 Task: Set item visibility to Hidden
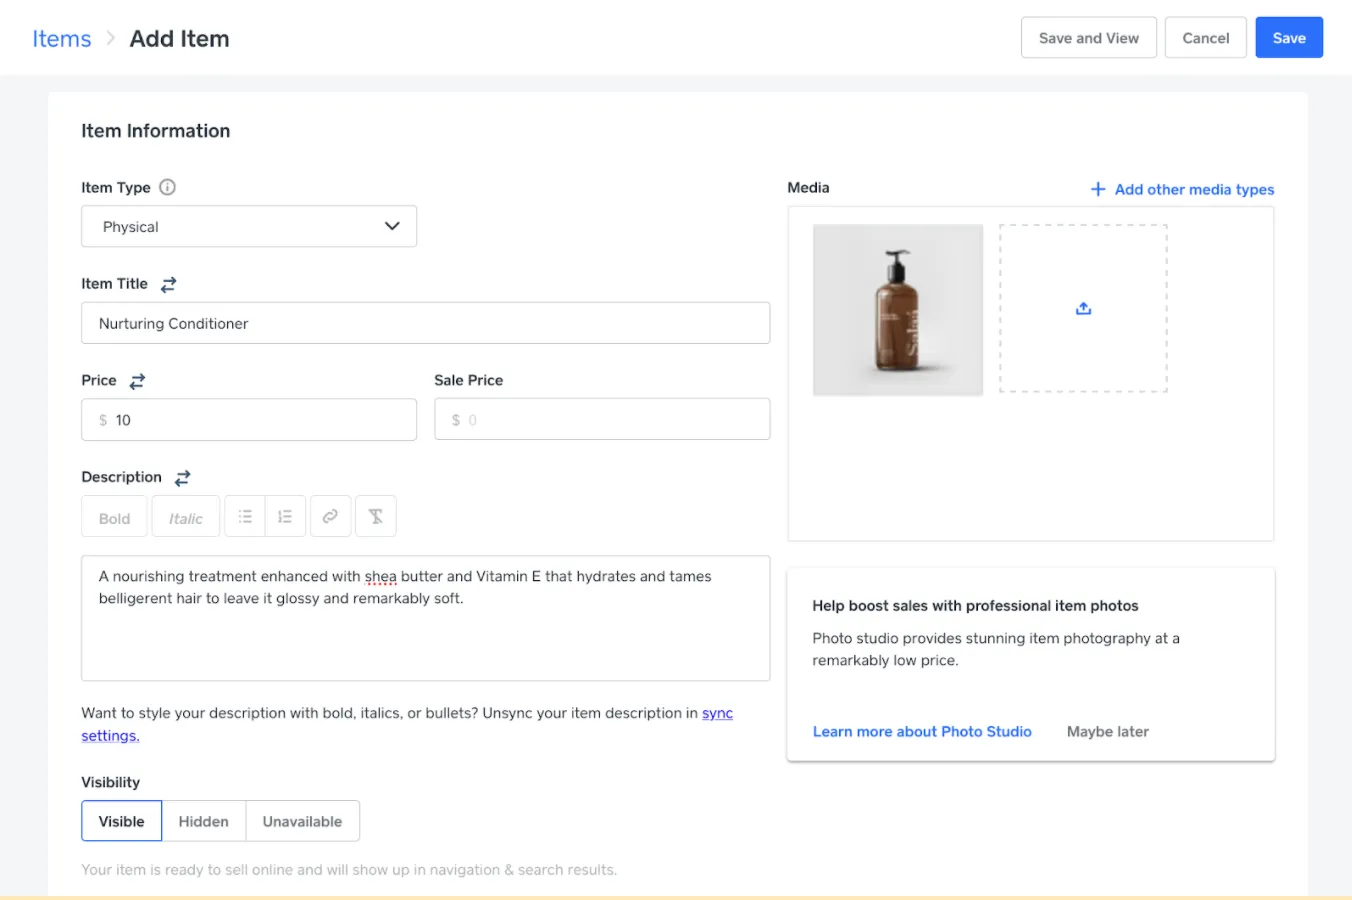(203, 820)
